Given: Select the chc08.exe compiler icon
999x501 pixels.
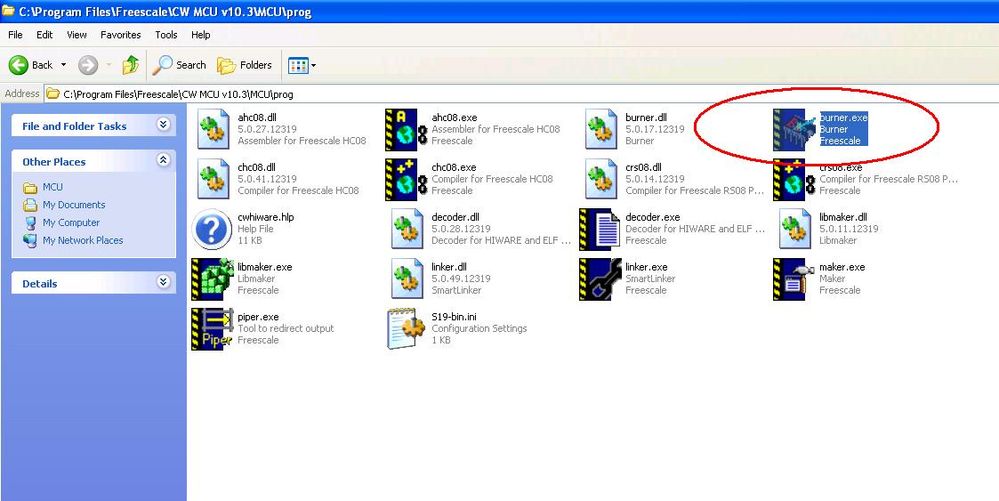Looking at the screenshot, I should (x=406, y=179).
